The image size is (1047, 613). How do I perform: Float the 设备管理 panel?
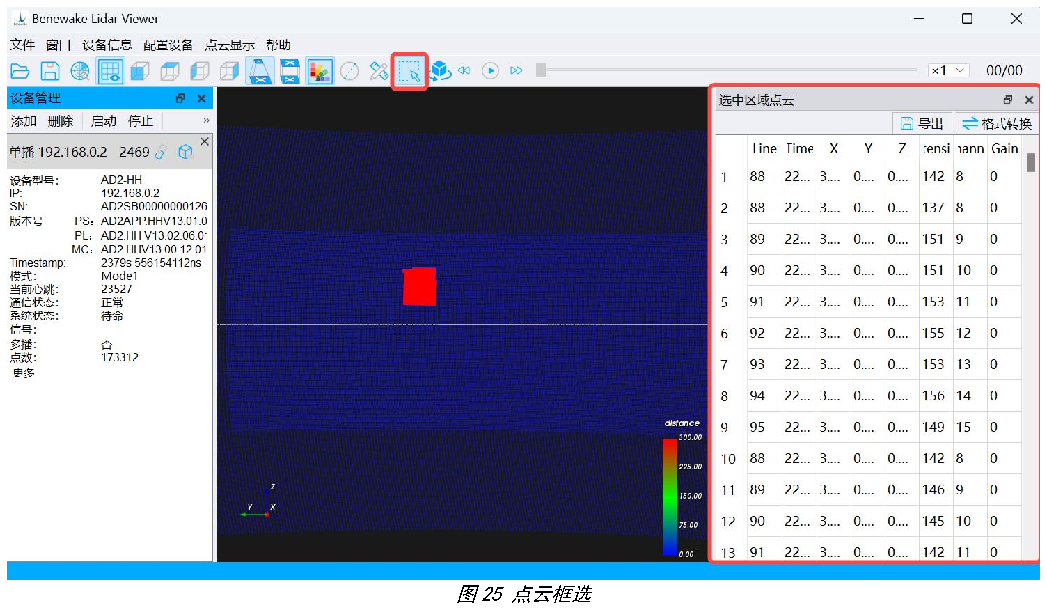180,98
